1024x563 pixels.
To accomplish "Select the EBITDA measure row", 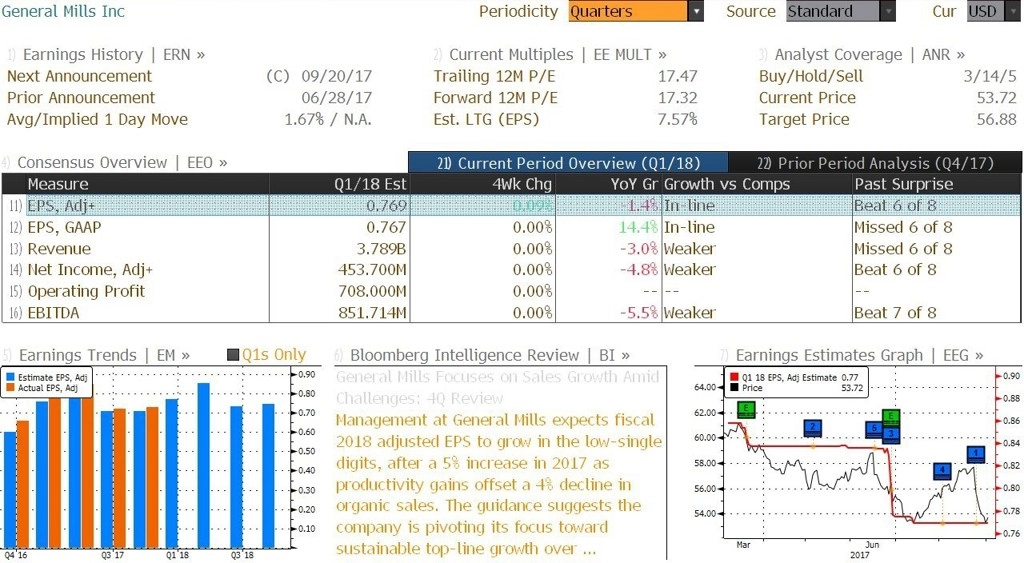I will coord(511,312).
